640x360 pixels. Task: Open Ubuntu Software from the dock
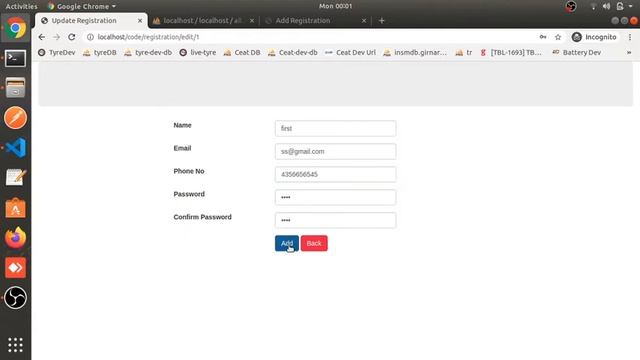(x=16, y=208)
